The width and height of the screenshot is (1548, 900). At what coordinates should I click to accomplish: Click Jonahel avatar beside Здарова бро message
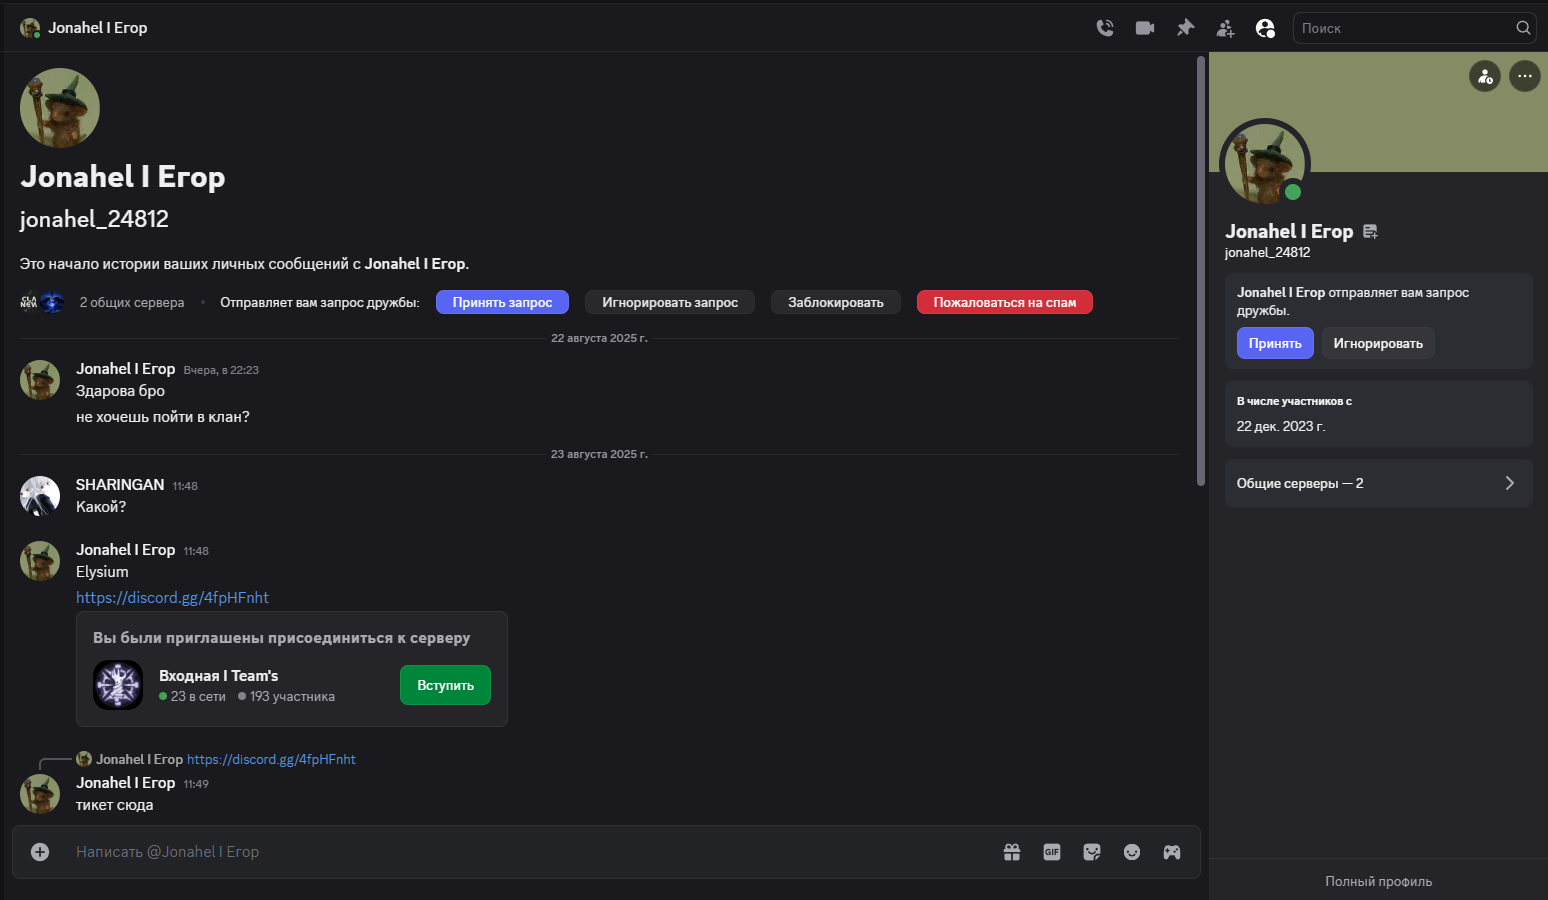[40, 380]
